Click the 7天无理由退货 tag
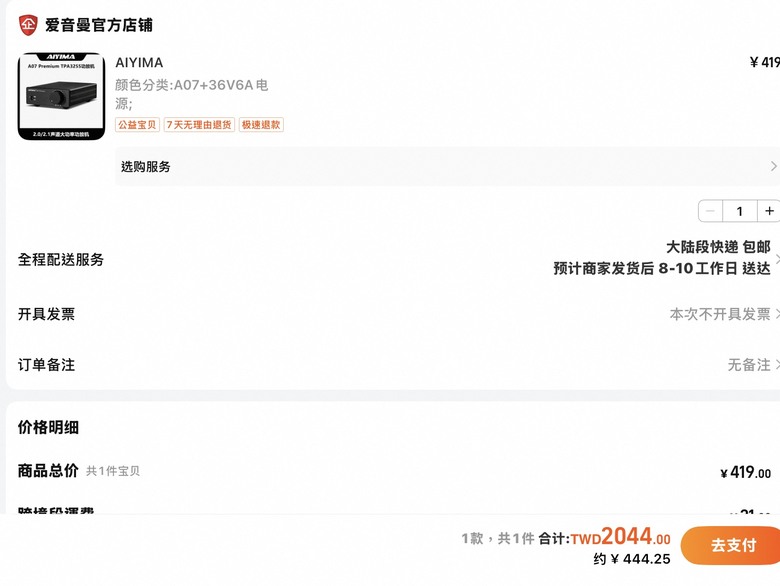The width and height of the screenshot is (780, 586). [x=199, y=124]
